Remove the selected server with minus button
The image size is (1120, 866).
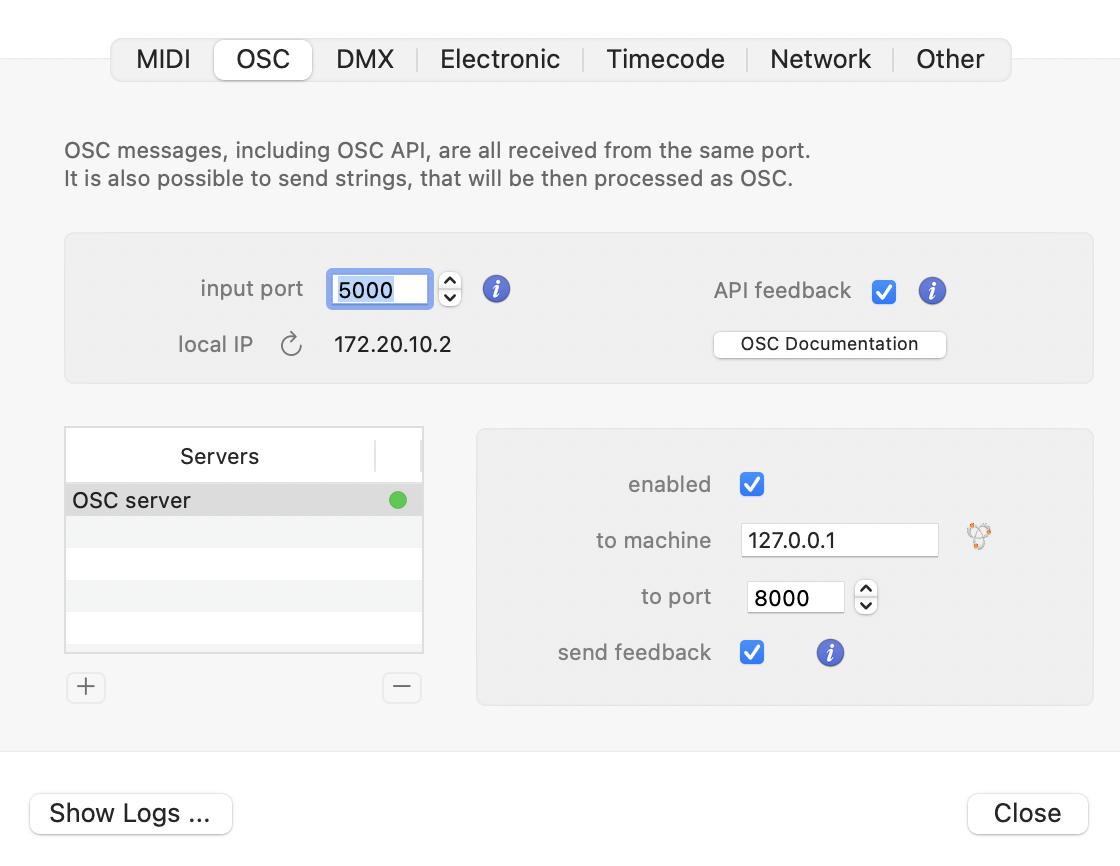click(x=402, y=687)
